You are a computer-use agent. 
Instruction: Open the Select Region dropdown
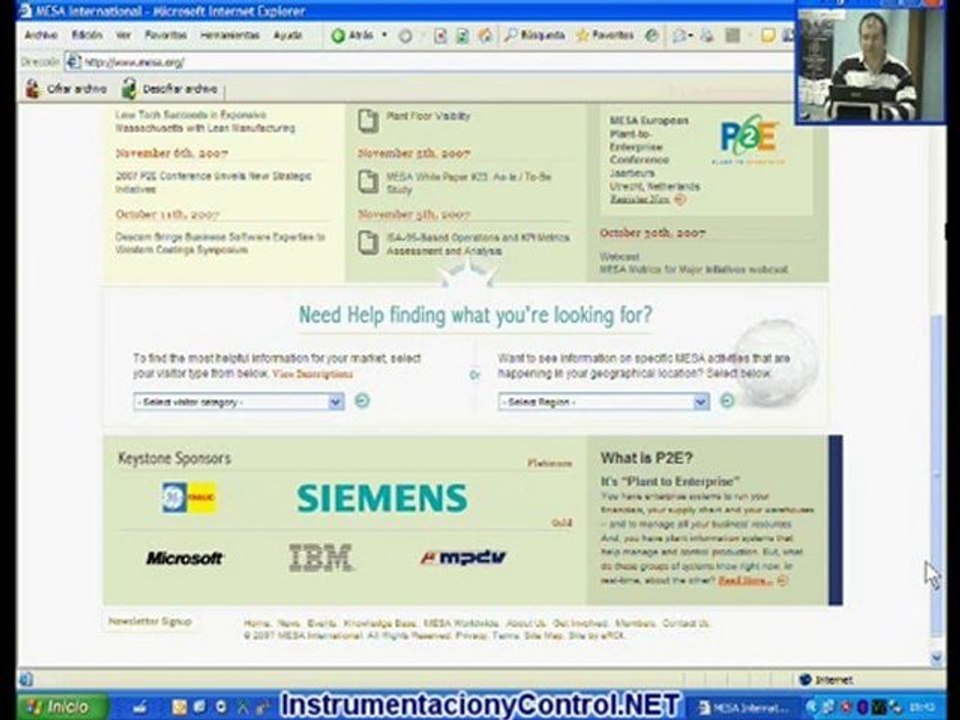click(x=604, y=402)
